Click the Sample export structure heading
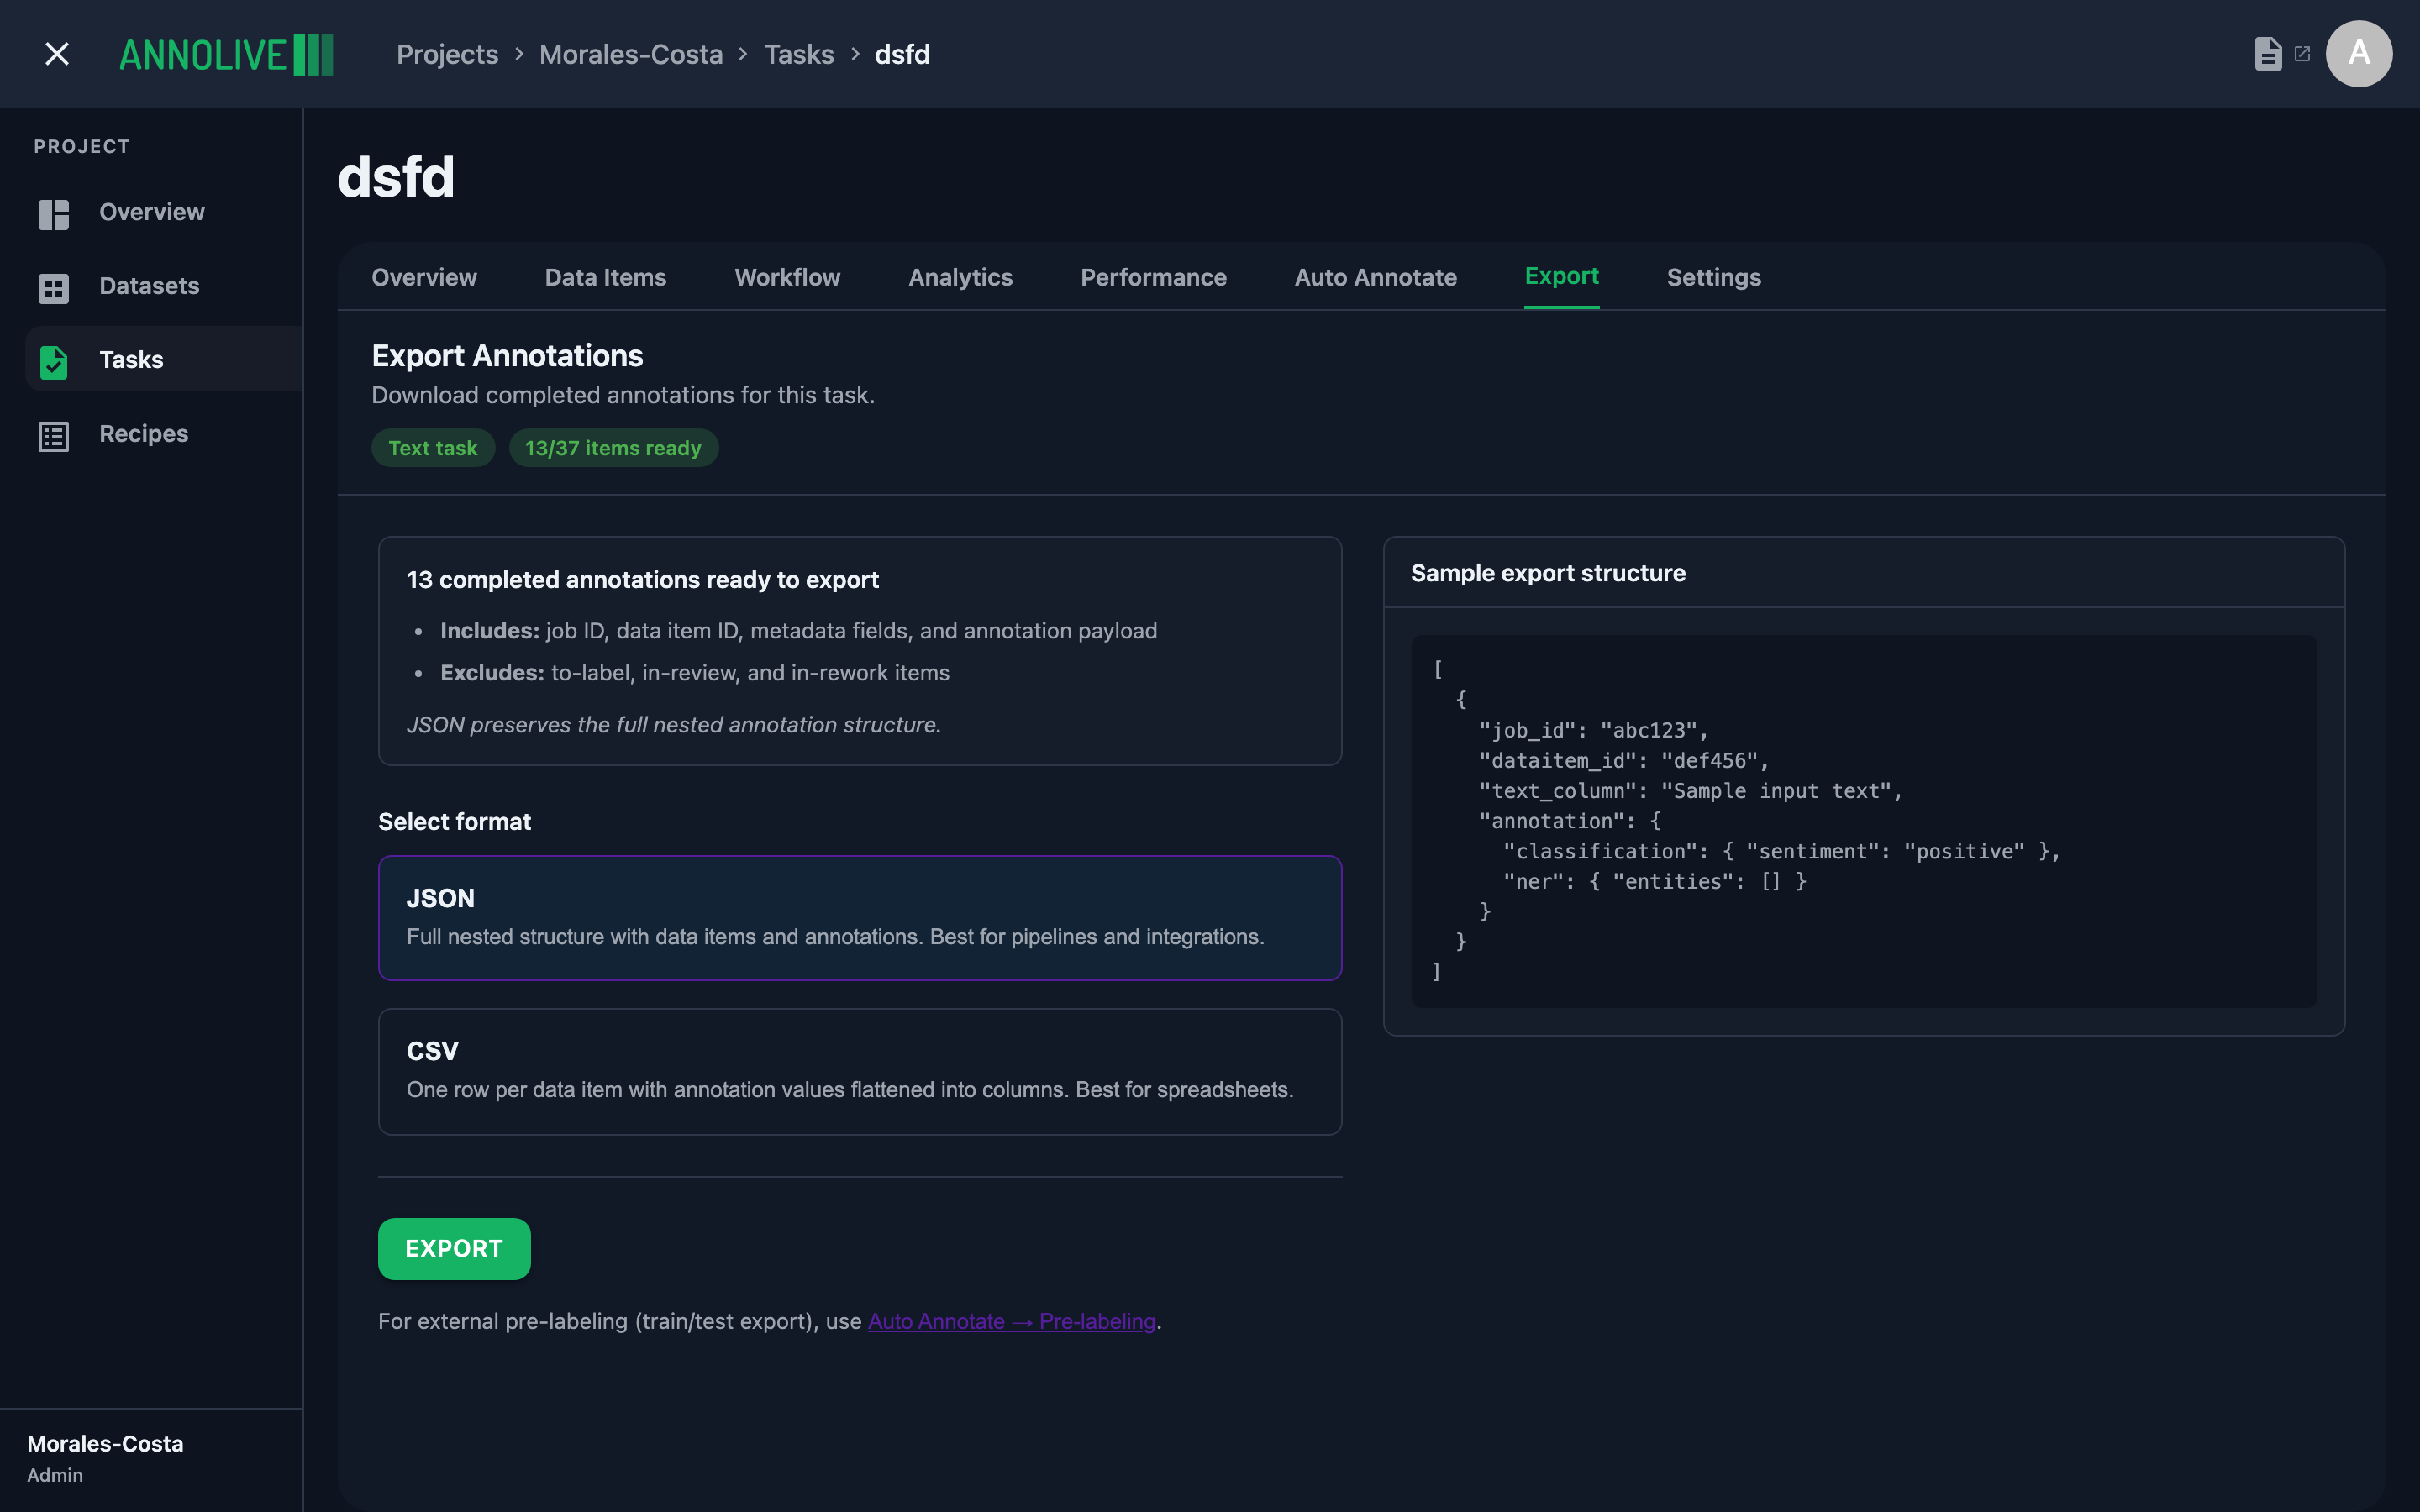Image resolution: width=2420 pixels, height=1512 pixels. tap(1547, 573)
